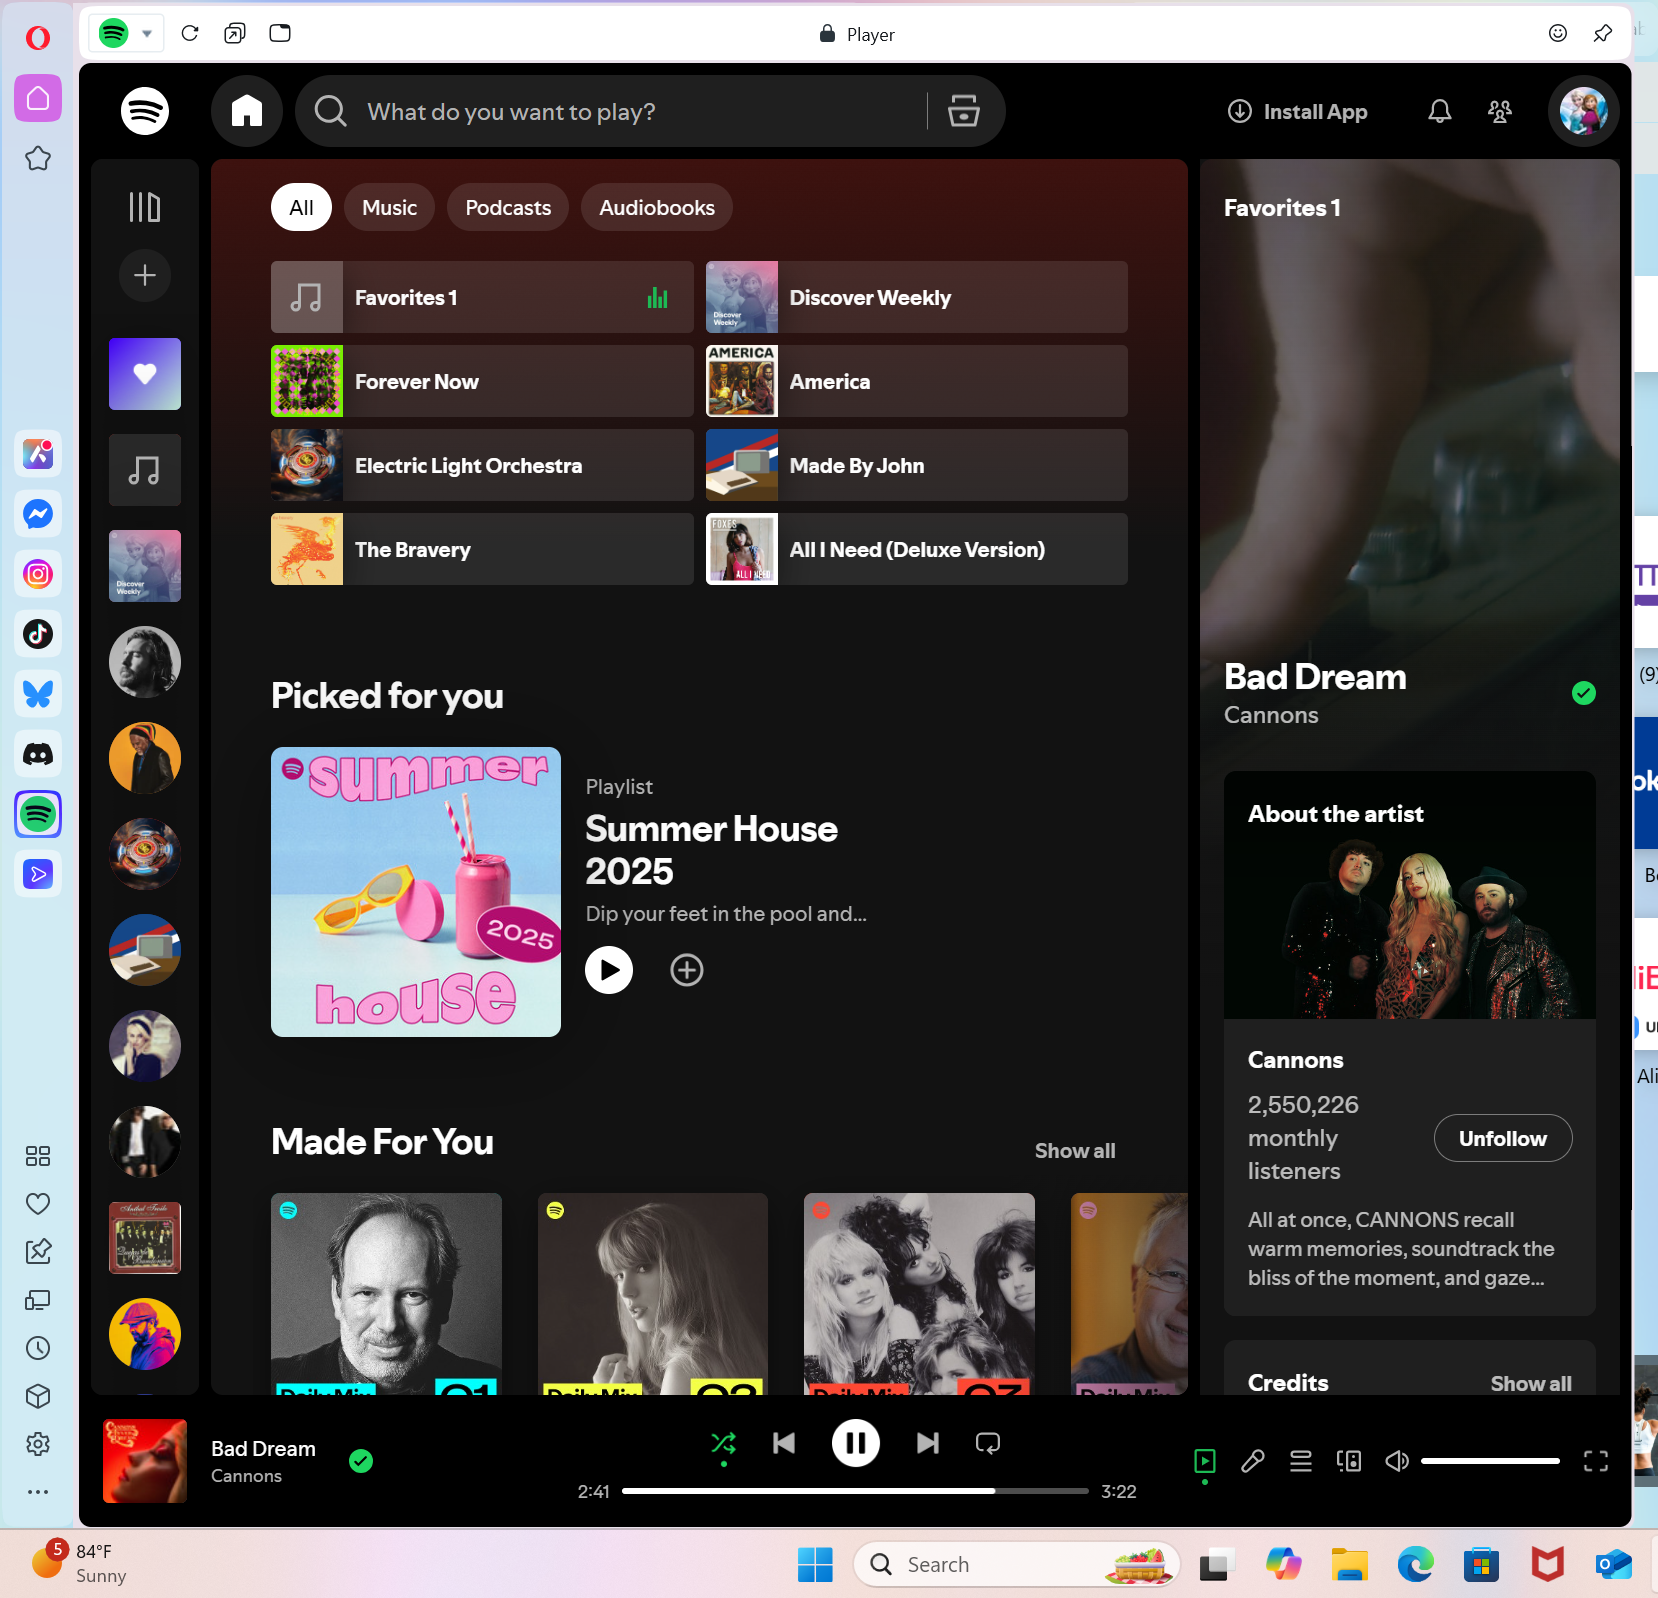Open File Explorer from the taskbar

coord(1349,1564)
